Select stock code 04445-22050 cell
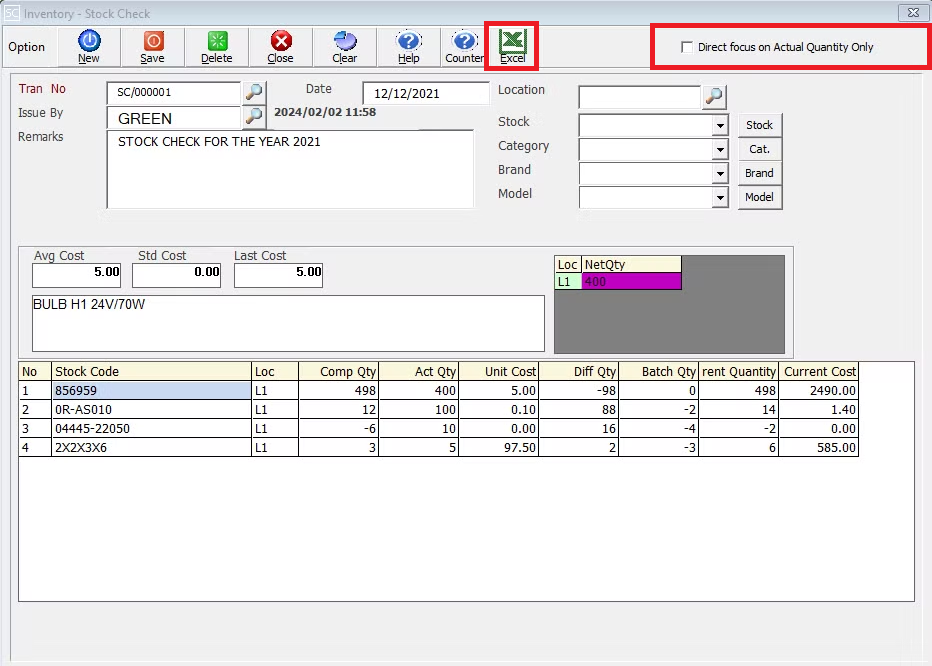Viewport: 932px width, 666px height. [x=152, y=429]
